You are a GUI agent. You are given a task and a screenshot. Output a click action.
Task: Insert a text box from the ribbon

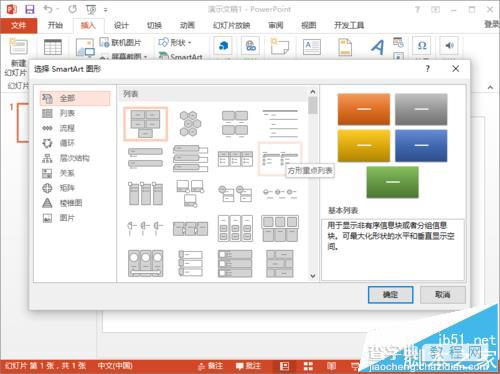pyautogui.click(x=312, y=47)
